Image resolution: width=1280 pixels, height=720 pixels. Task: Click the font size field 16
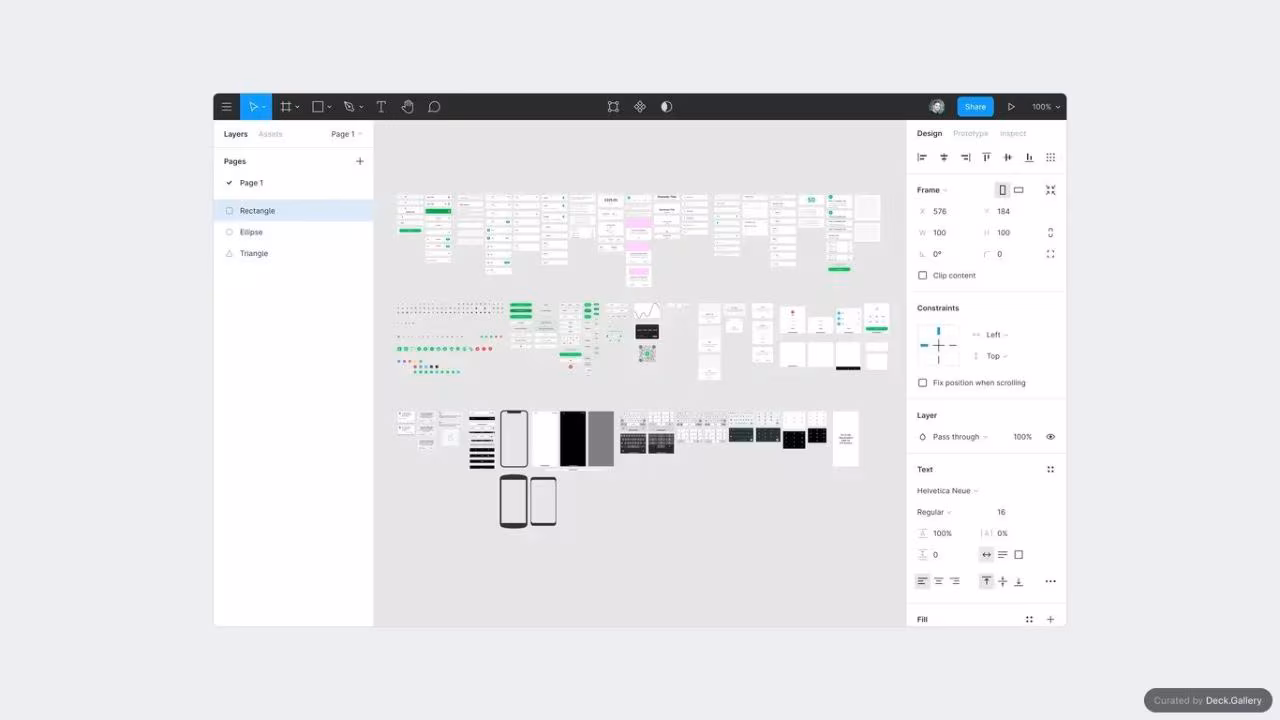(x=1001, y=512)
